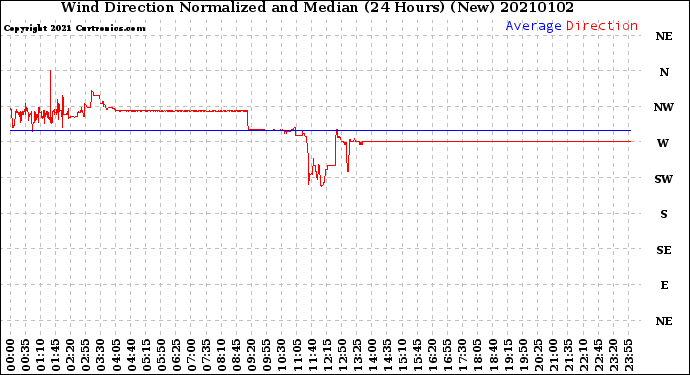Click the 21:00 time label
This screenshot has height=375, width=690.
[x=554, y=355]
